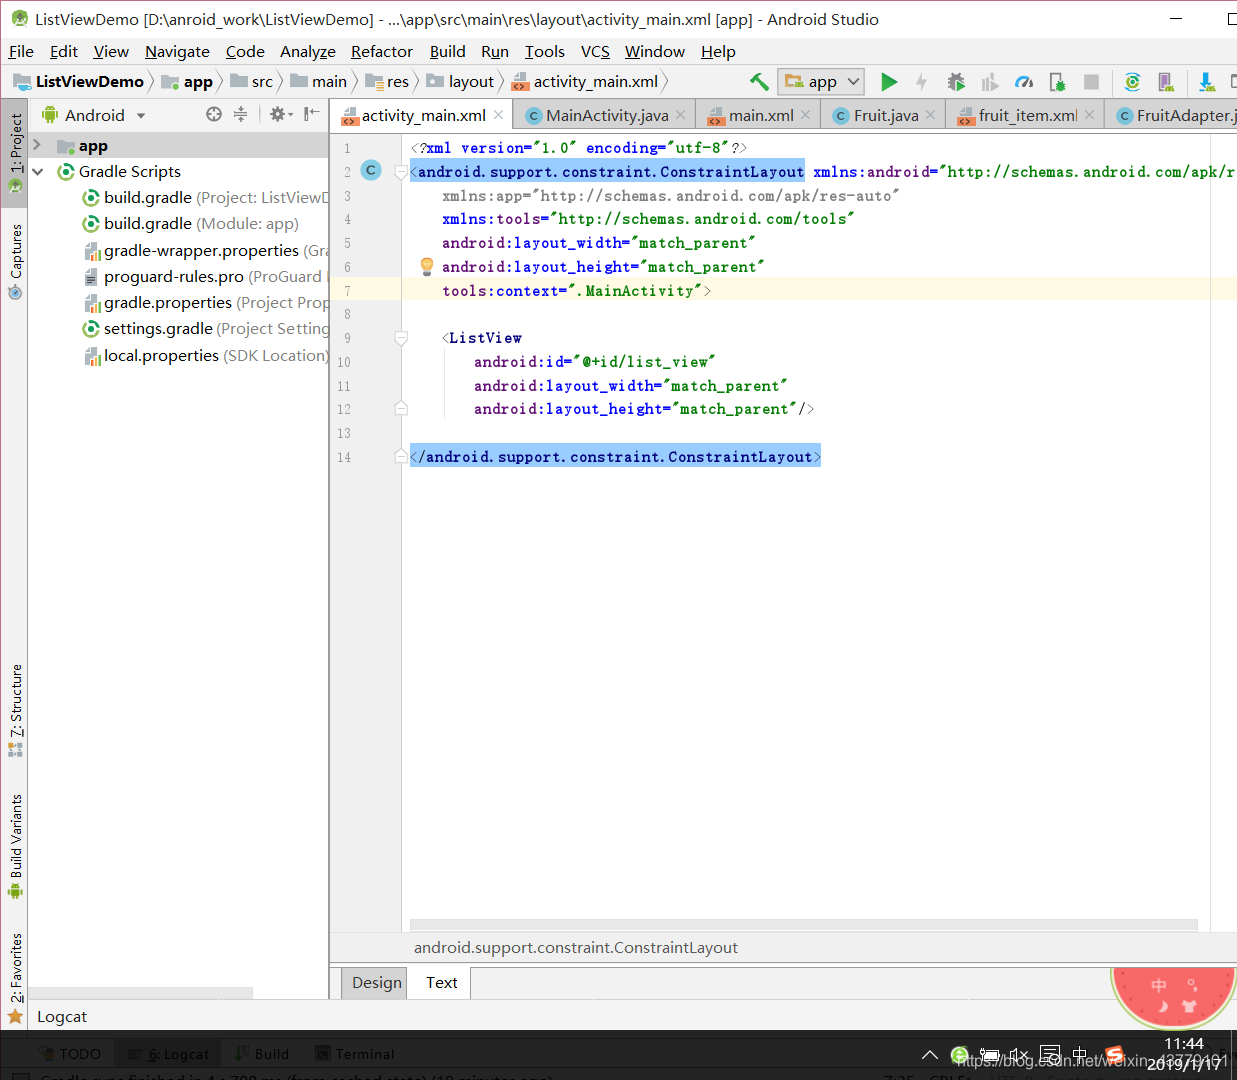Open the Edit menu

(x=64, y=52)
